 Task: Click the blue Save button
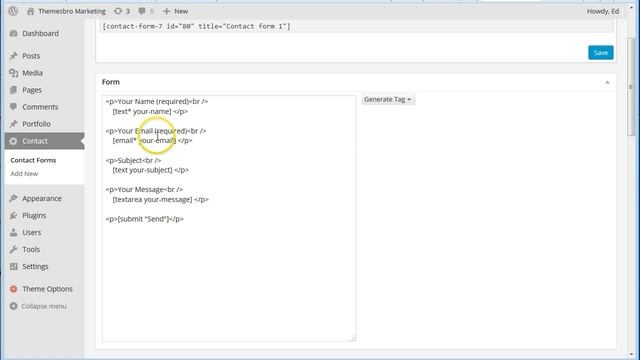[600, 53]
